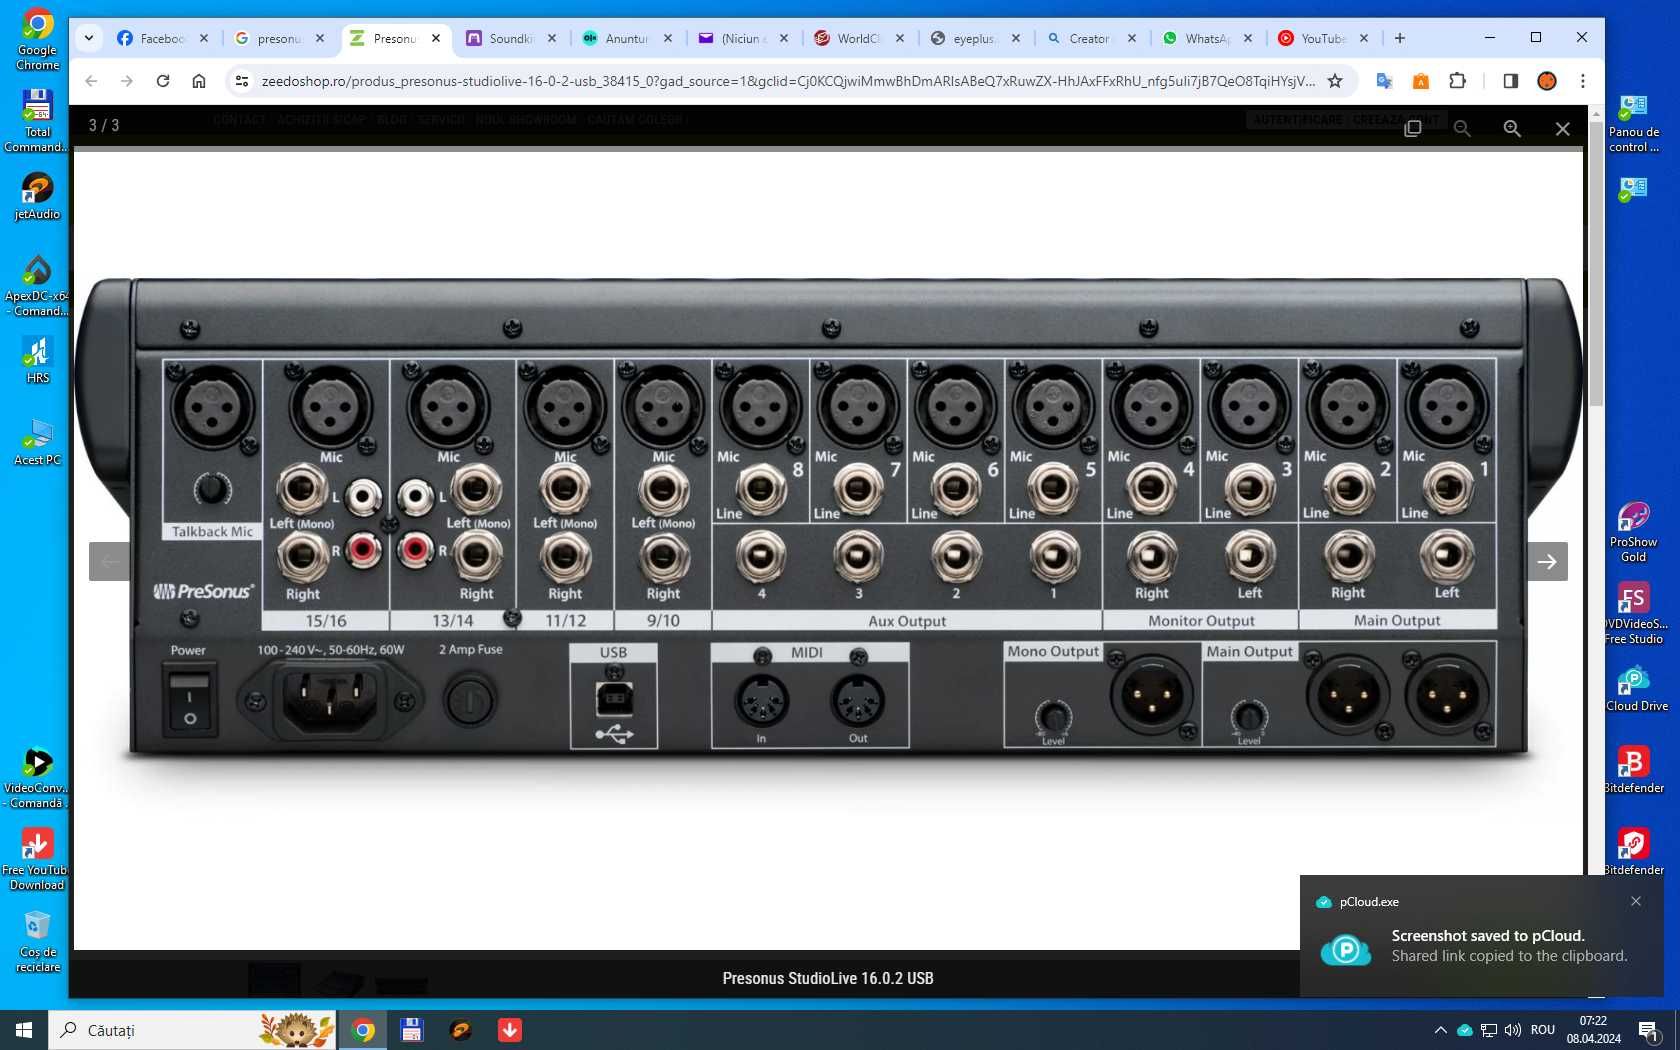This screenshot has width=1680, height=1050.
Task: Open the Chrome extensions puzzle menu
Action: pyautogui.click(x=1458, y=81)
